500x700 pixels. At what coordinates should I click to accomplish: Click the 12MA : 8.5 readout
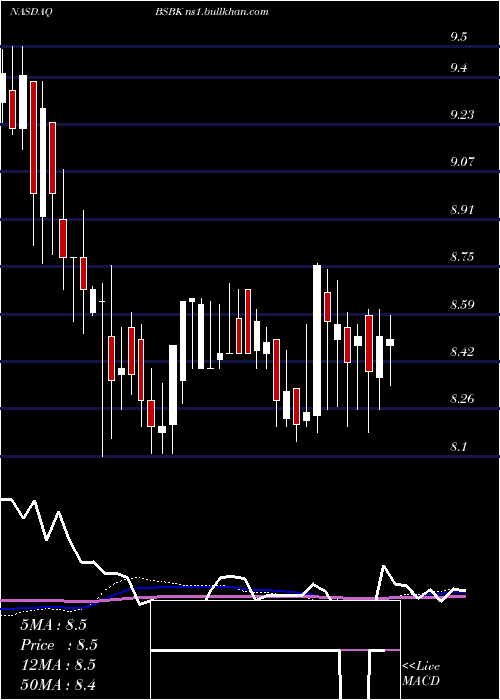click(58, 665)
